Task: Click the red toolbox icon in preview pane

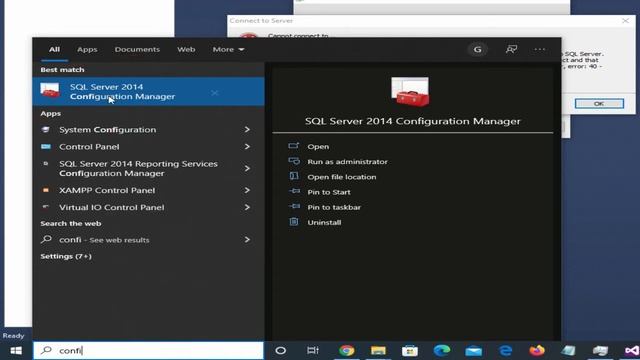Action: tap(410, 92)
